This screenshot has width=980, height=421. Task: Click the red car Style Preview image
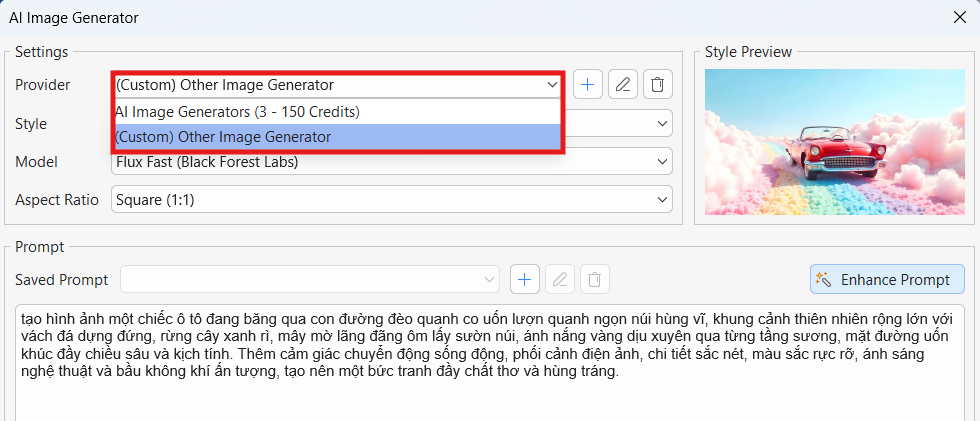(x=834, y=142)
